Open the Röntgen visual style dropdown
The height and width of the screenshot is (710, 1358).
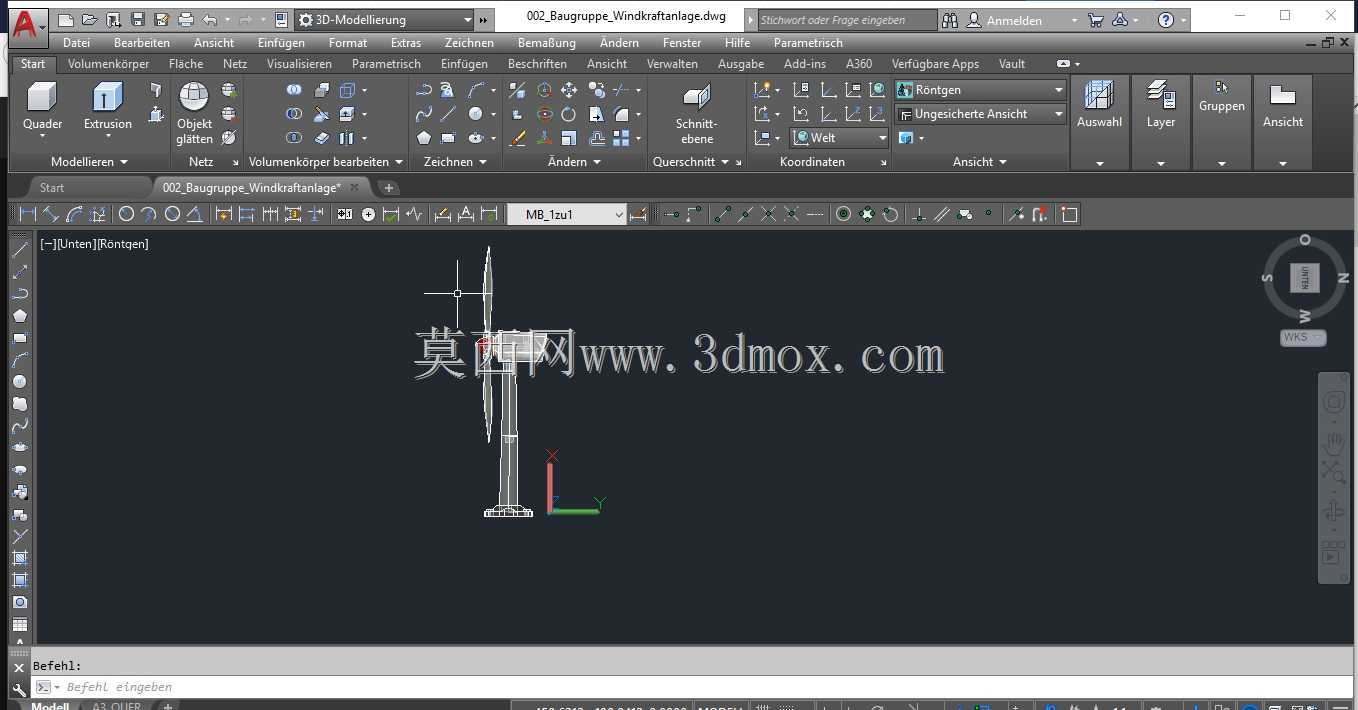pos(981,90)
